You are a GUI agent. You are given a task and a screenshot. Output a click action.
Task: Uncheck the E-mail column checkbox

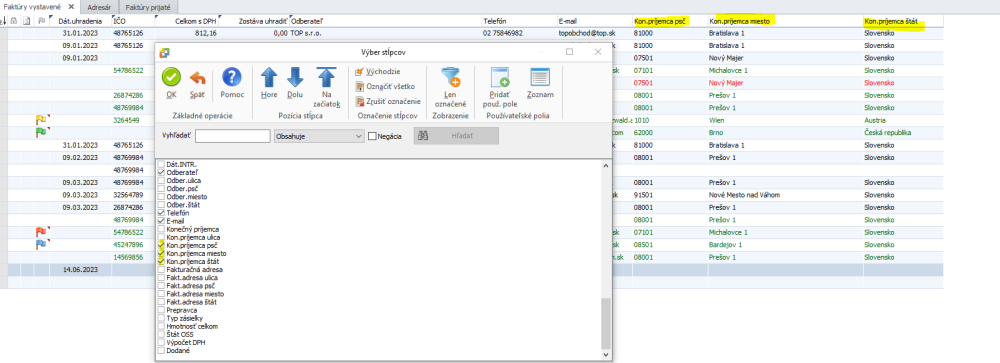[161, 221]
